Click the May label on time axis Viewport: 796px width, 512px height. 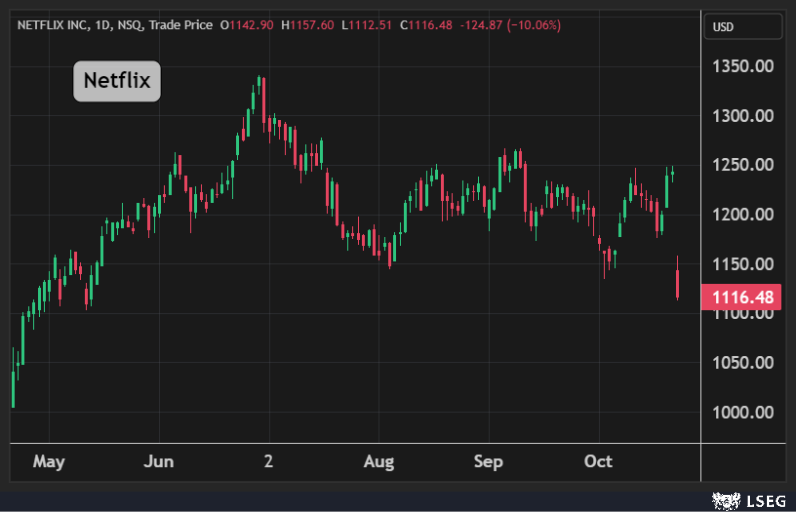coord(48,462)
